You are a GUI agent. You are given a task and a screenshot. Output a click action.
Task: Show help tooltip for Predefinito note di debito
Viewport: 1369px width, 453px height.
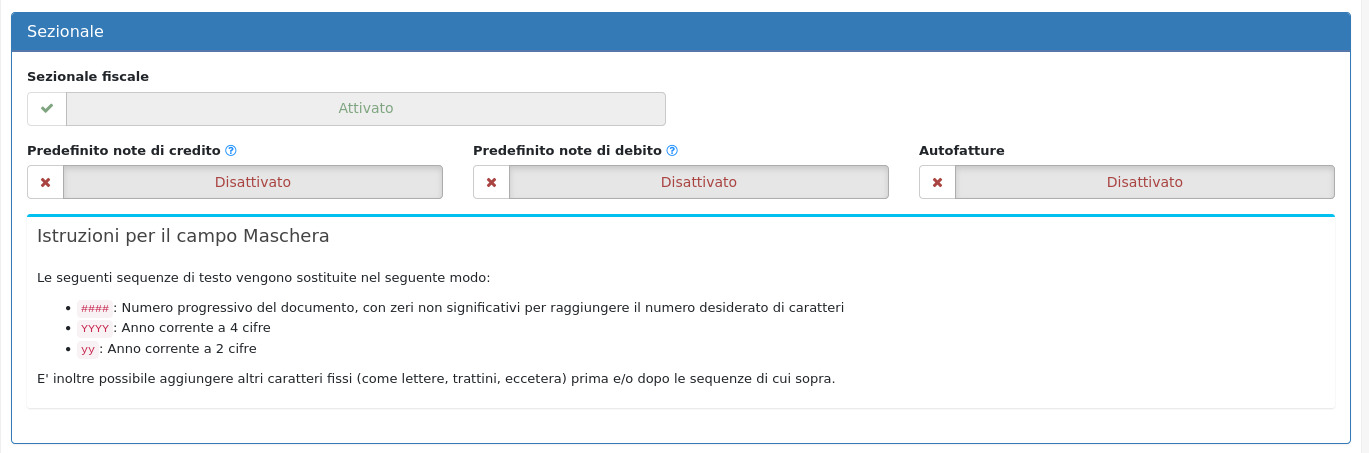click(672, 151)
